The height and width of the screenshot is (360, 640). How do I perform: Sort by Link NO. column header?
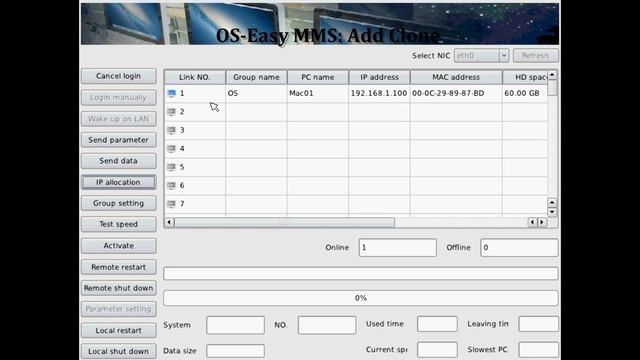coord(195,77)
